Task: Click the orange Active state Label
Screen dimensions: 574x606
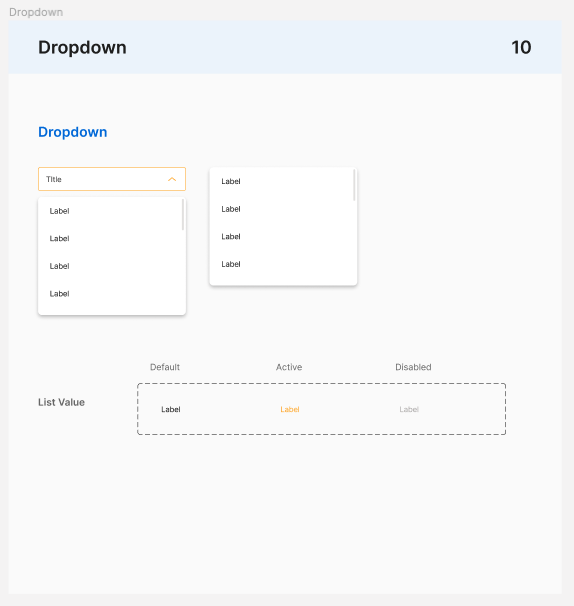Action: (290, 409)
